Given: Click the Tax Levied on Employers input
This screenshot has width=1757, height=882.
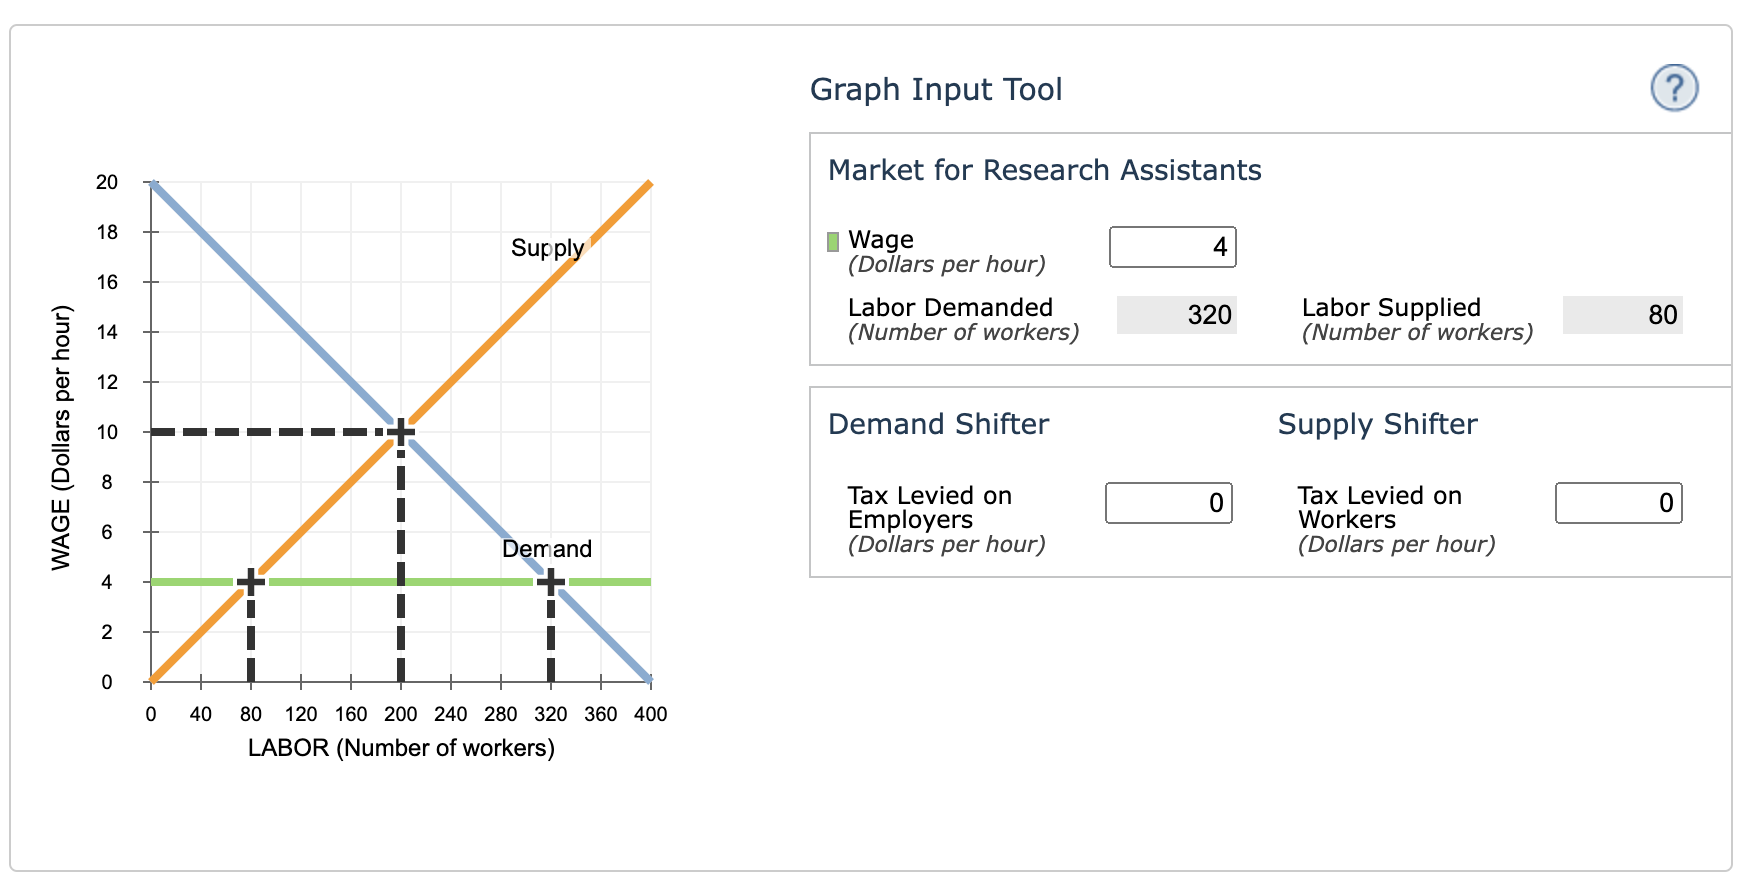Looking at the screenshot, I should 1168,503.
